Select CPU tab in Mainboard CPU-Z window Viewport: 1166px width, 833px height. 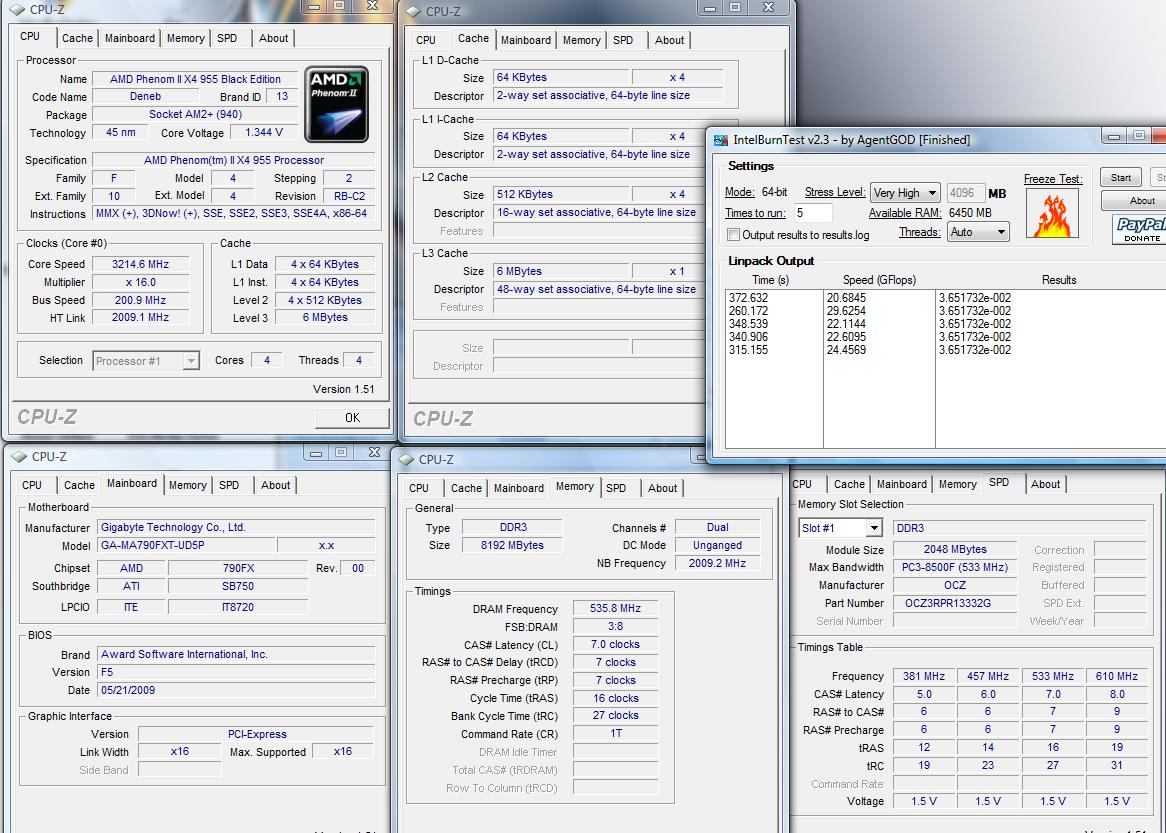point(32,485)
